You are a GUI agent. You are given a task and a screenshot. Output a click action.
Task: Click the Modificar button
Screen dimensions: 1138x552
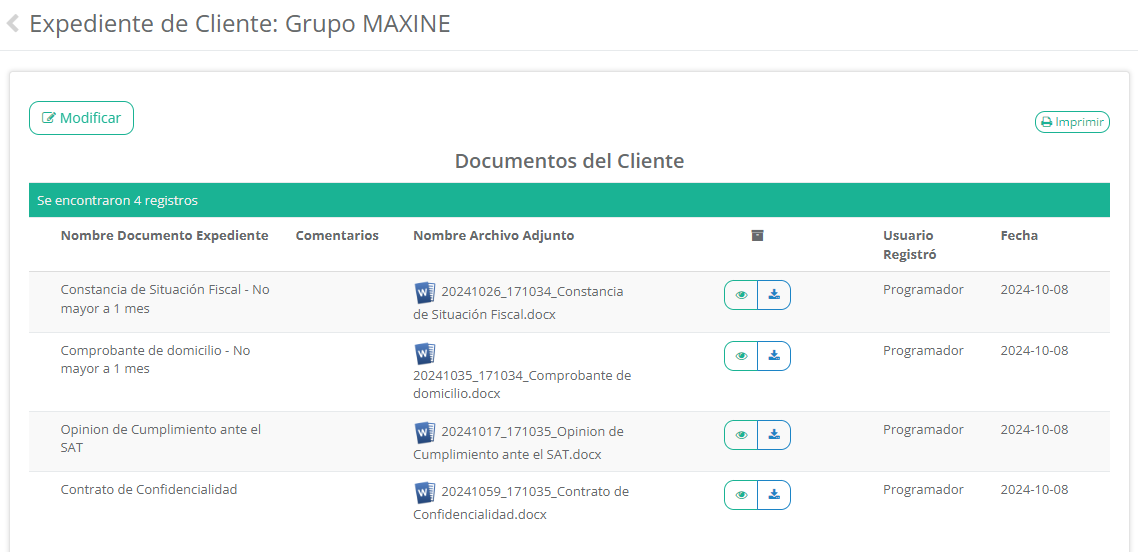pos(81,118)
